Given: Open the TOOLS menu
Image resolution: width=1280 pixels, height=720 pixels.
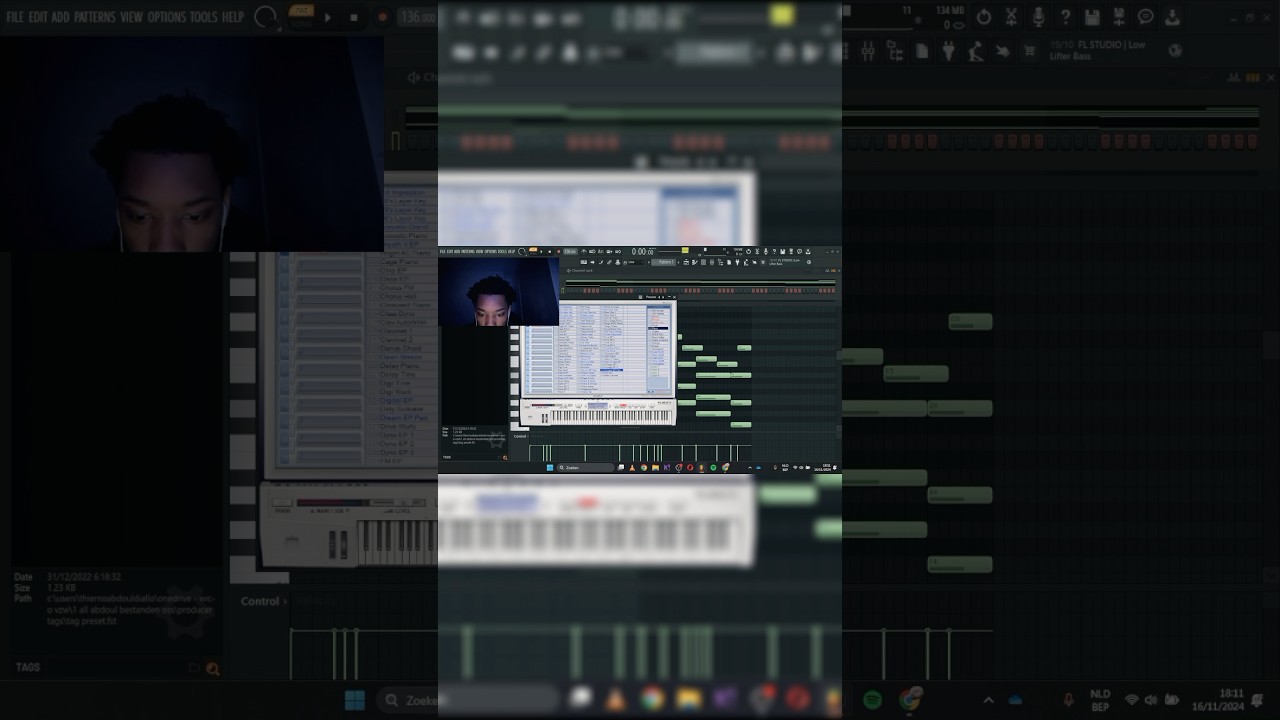Looking at the screenshot, I should [204, 17].
